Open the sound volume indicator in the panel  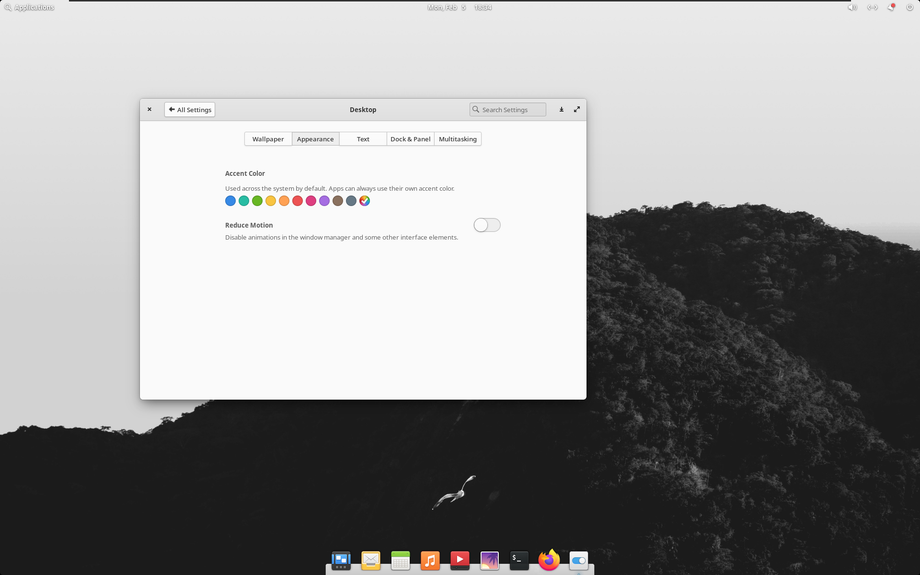pyautogui.click(x=853, y=8)
